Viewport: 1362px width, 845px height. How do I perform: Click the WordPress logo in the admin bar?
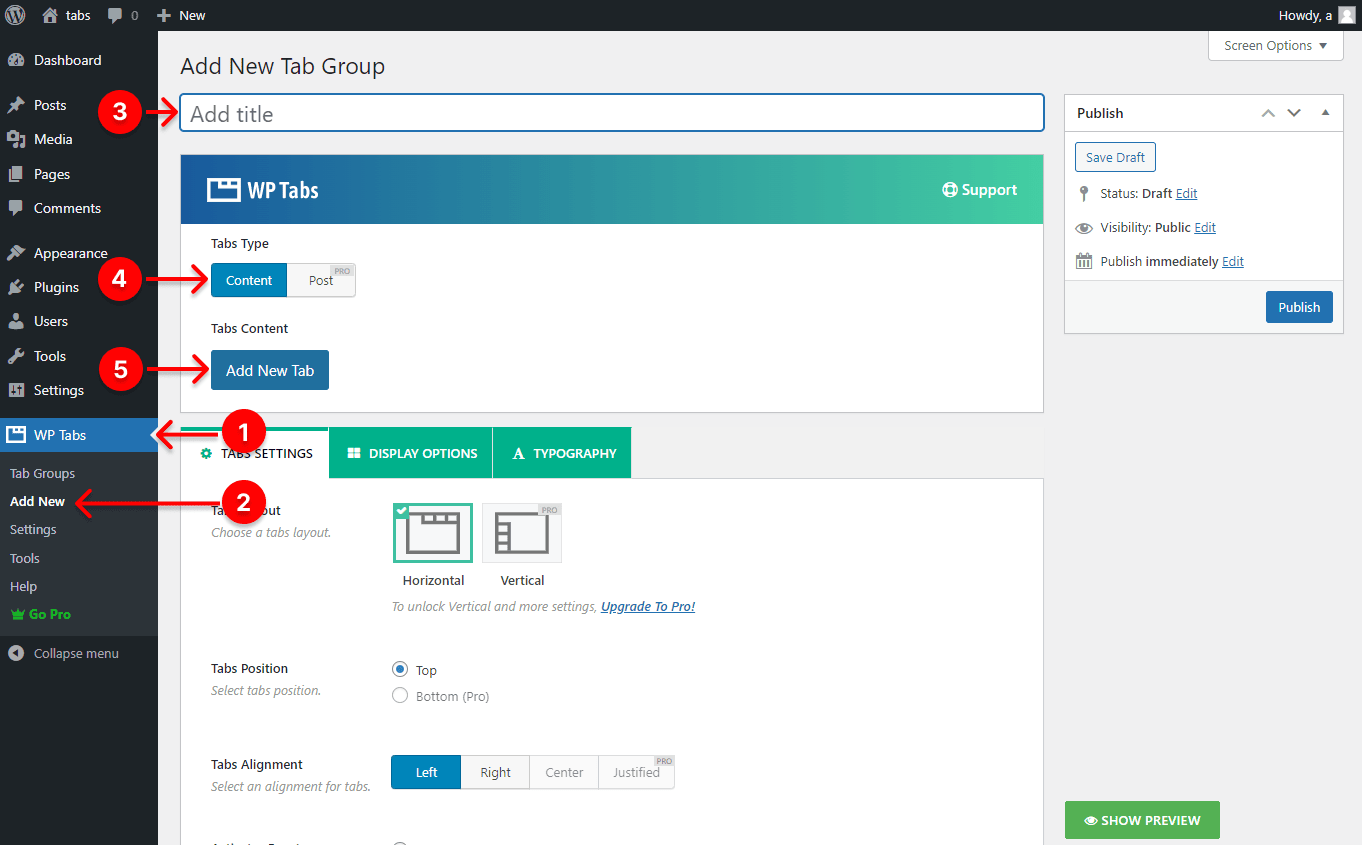click(15, 15)
